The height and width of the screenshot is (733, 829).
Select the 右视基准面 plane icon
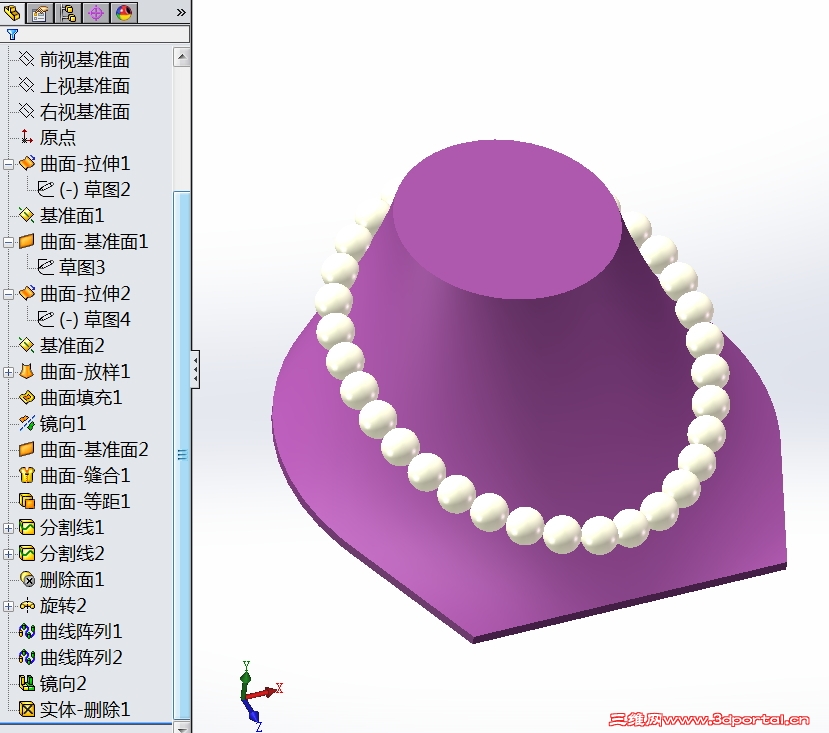pos(26,111)
